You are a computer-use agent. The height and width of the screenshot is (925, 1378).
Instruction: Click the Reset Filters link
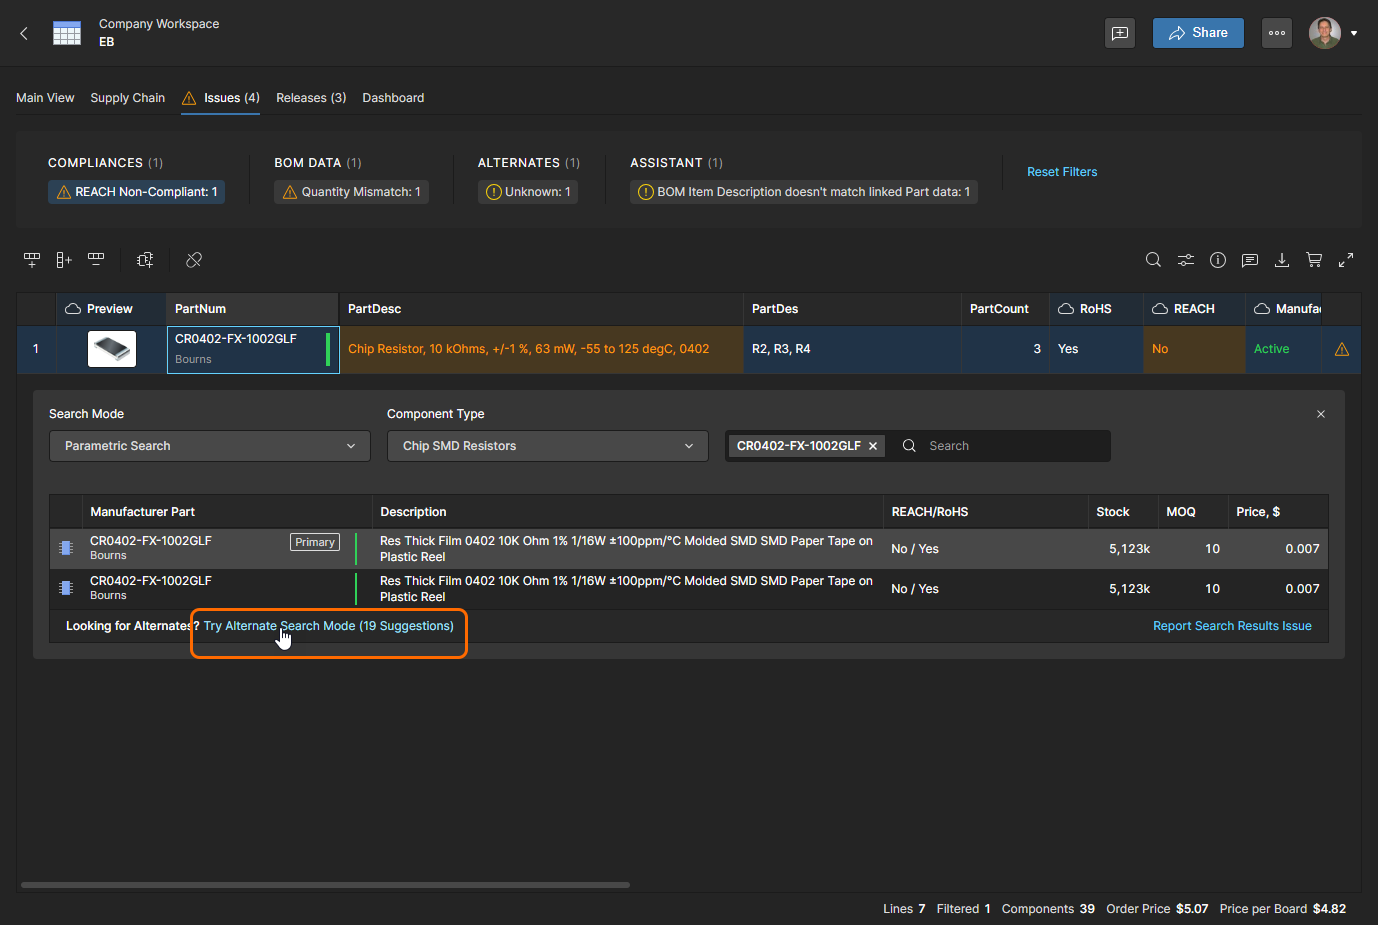click(1062, 172)
